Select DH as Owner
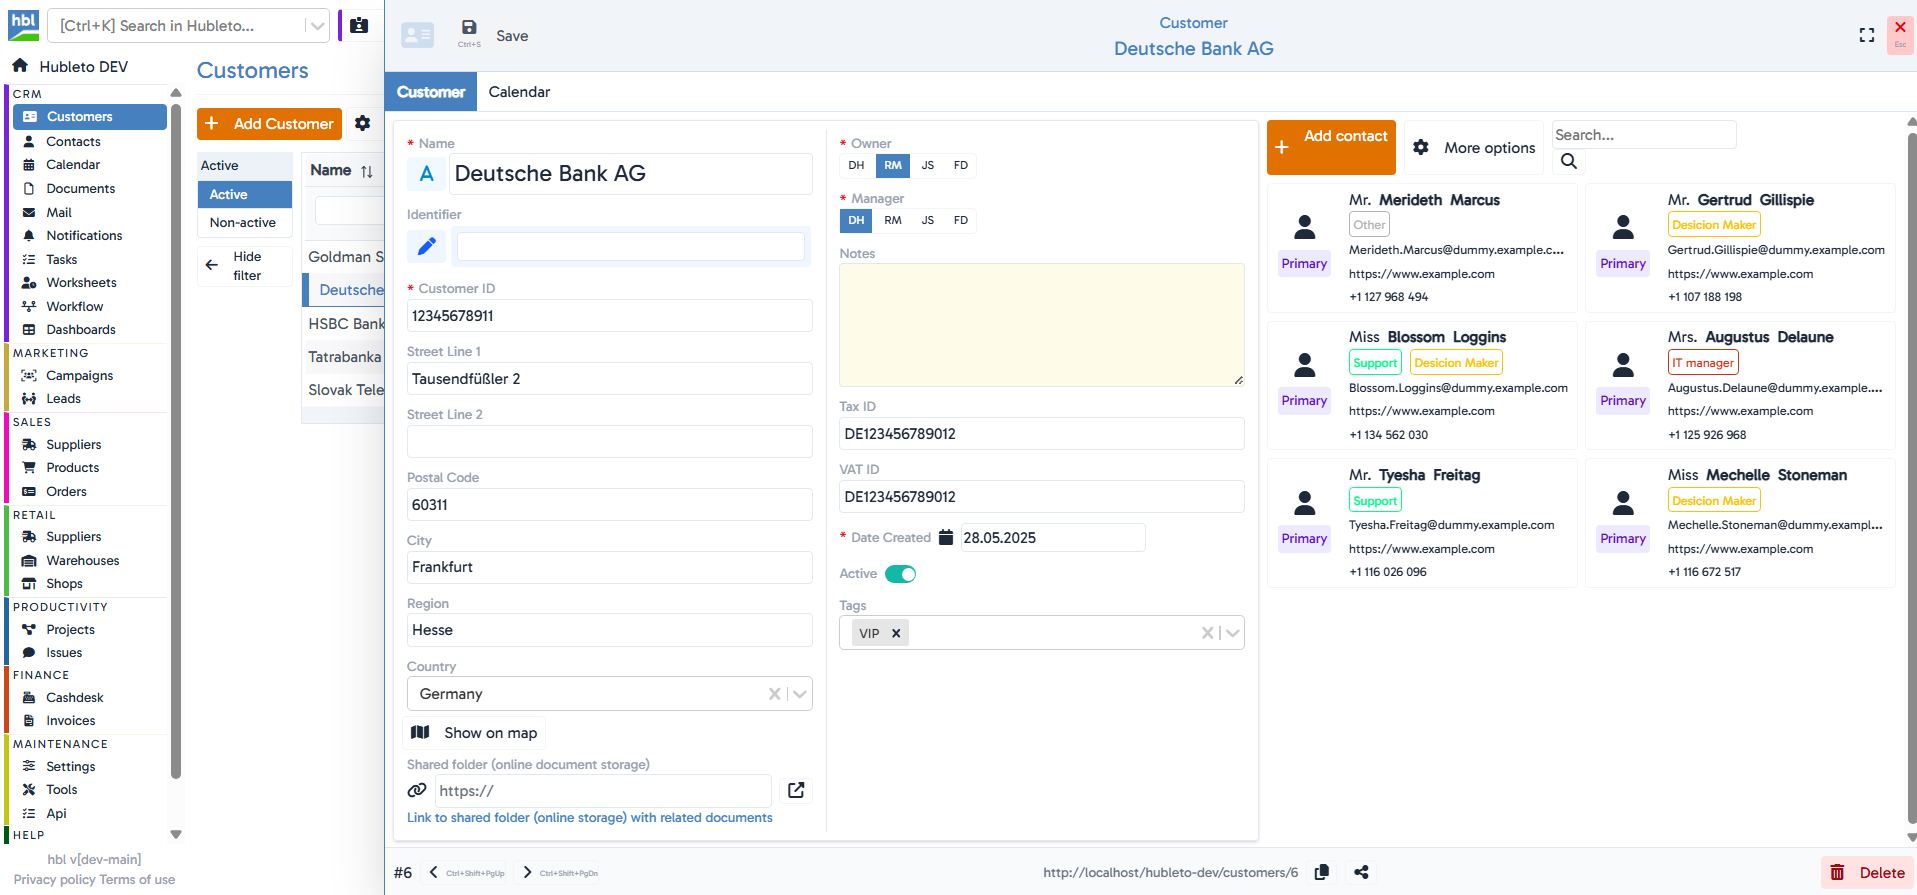This screenshot has width=1917, height=895. pos(856,165)
